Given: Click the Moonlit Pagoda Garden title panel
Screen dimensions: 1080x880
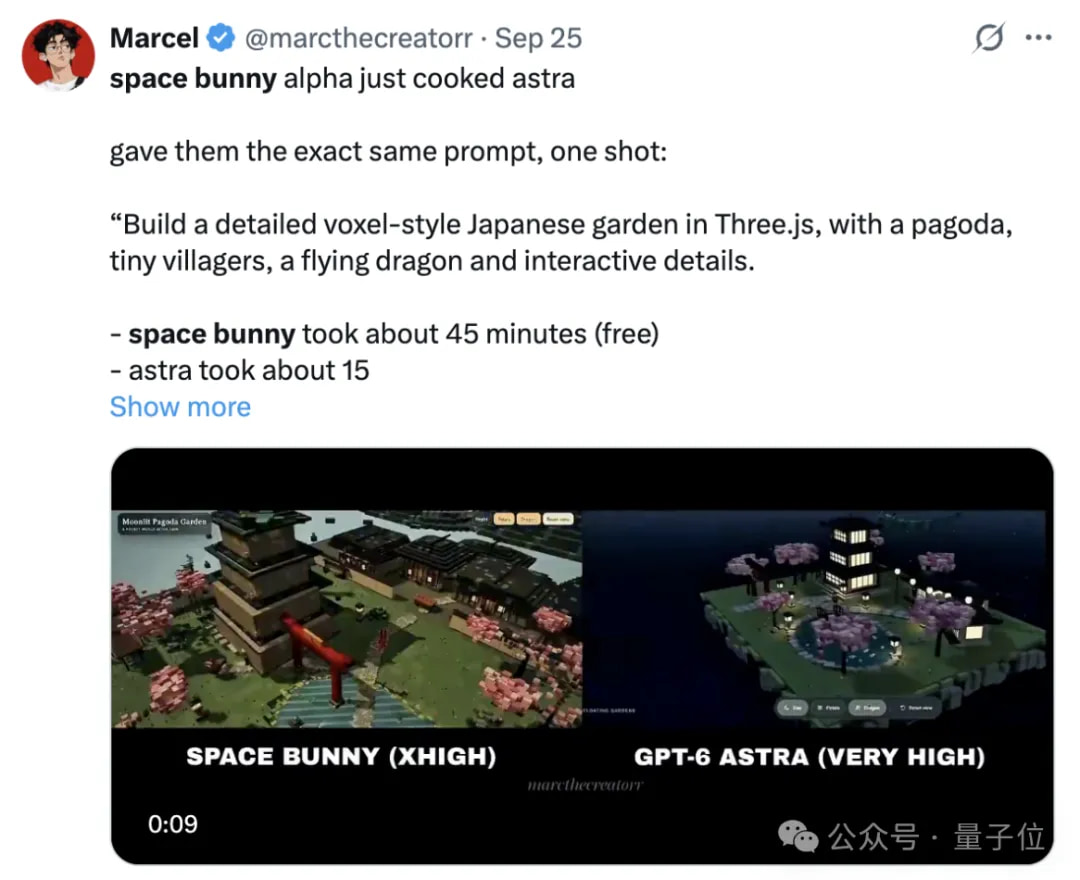Looking at the screenshot, I should (x=164, y=523).
